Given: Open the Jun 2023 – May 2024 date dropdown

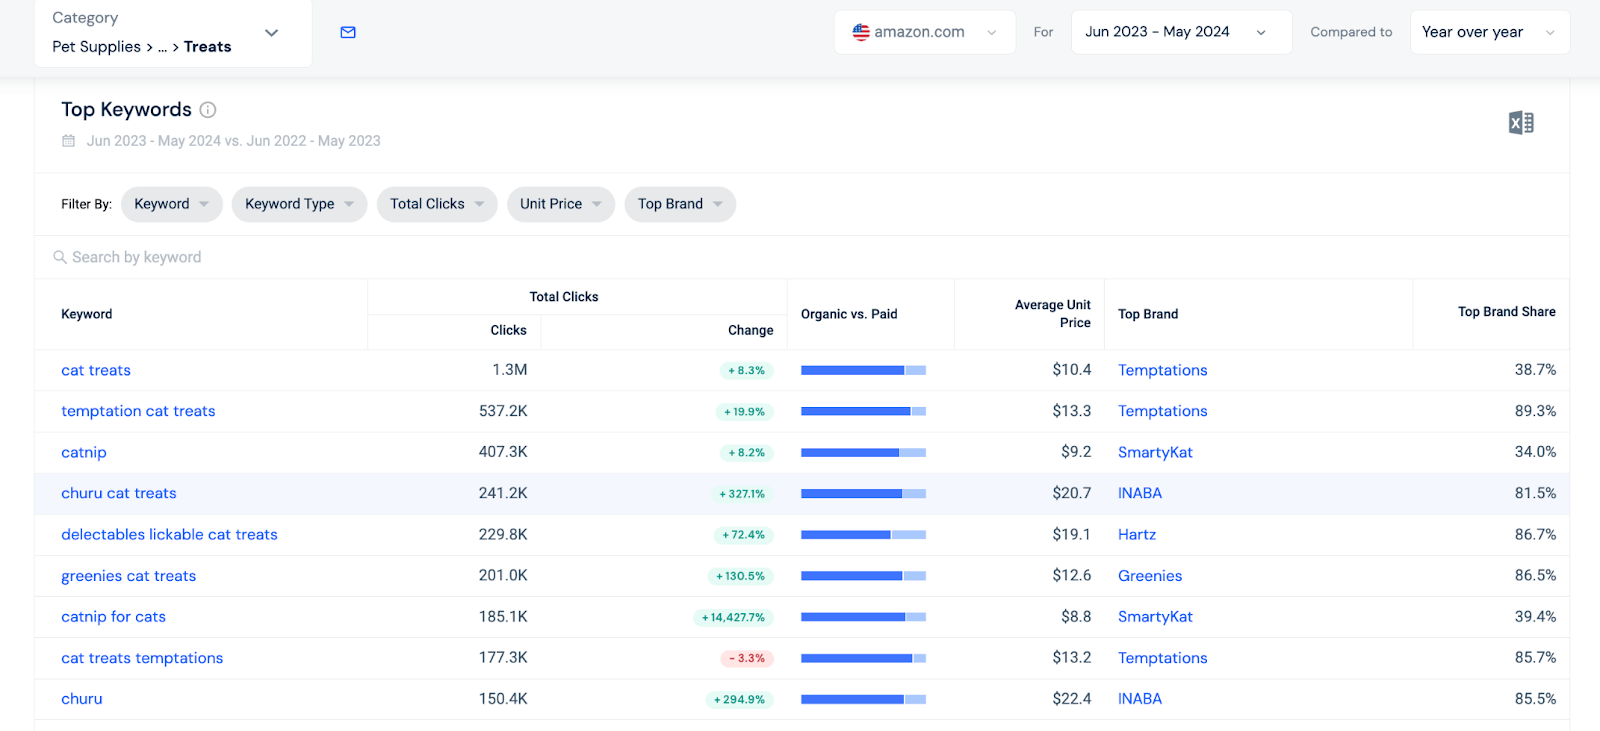Looking at the screenshot, I should [1180, 32].
